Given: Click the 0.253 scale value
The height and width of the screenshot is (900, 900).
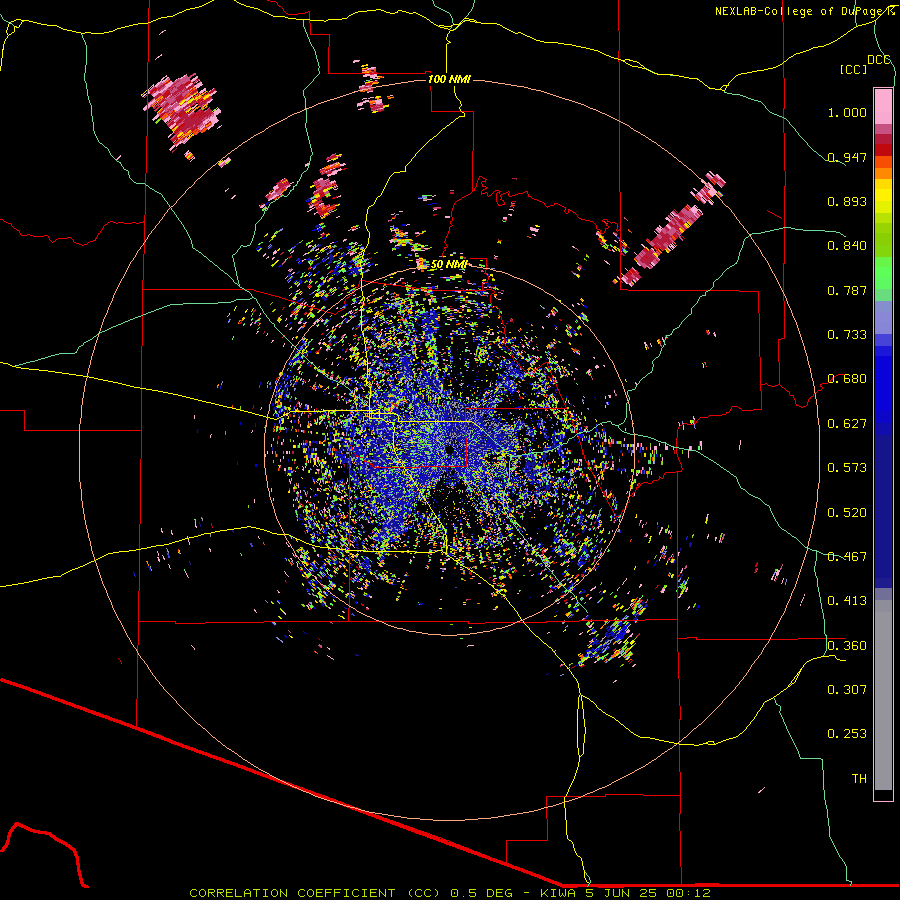Looking at the screenshot, I should 847,734.
